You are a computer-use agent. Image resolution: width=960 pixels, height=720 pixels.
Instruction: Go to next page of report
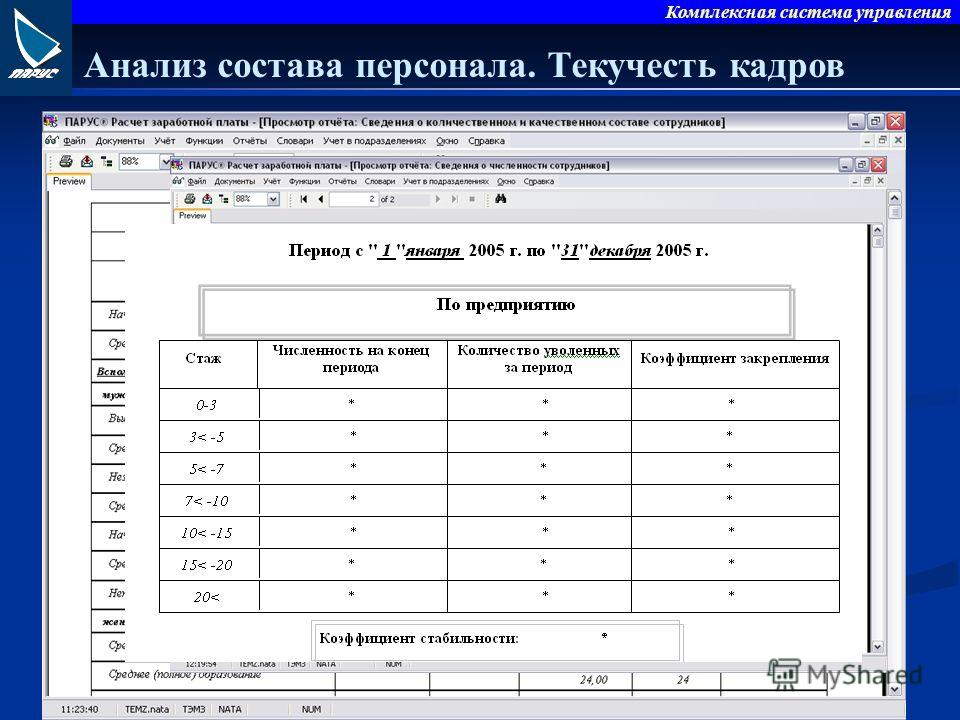437,199
